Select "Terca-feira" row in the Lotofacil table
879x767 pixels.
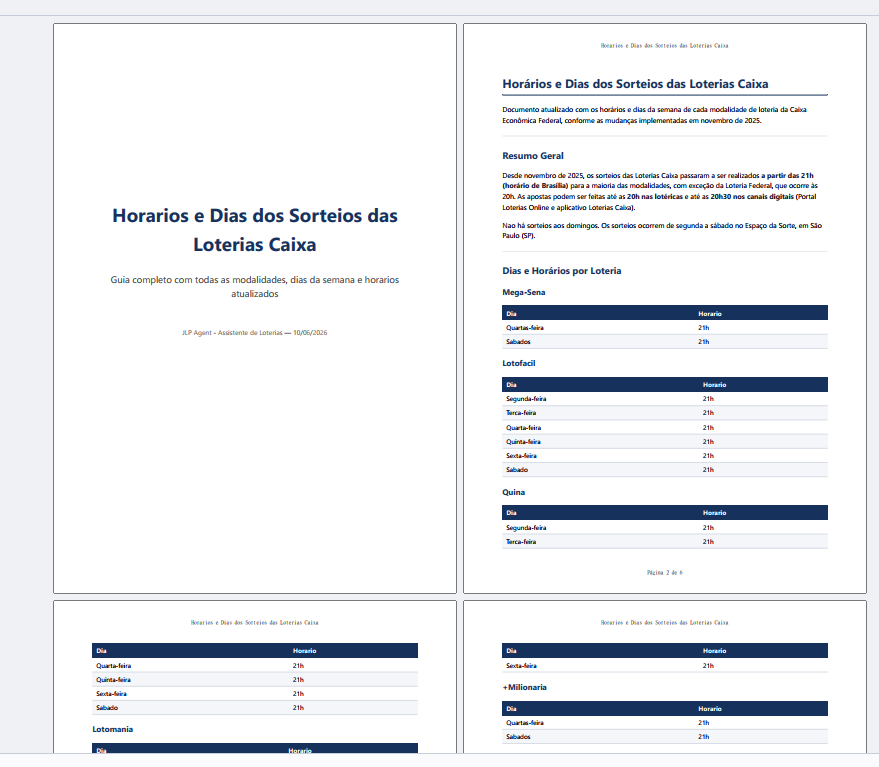pos(665,413)
